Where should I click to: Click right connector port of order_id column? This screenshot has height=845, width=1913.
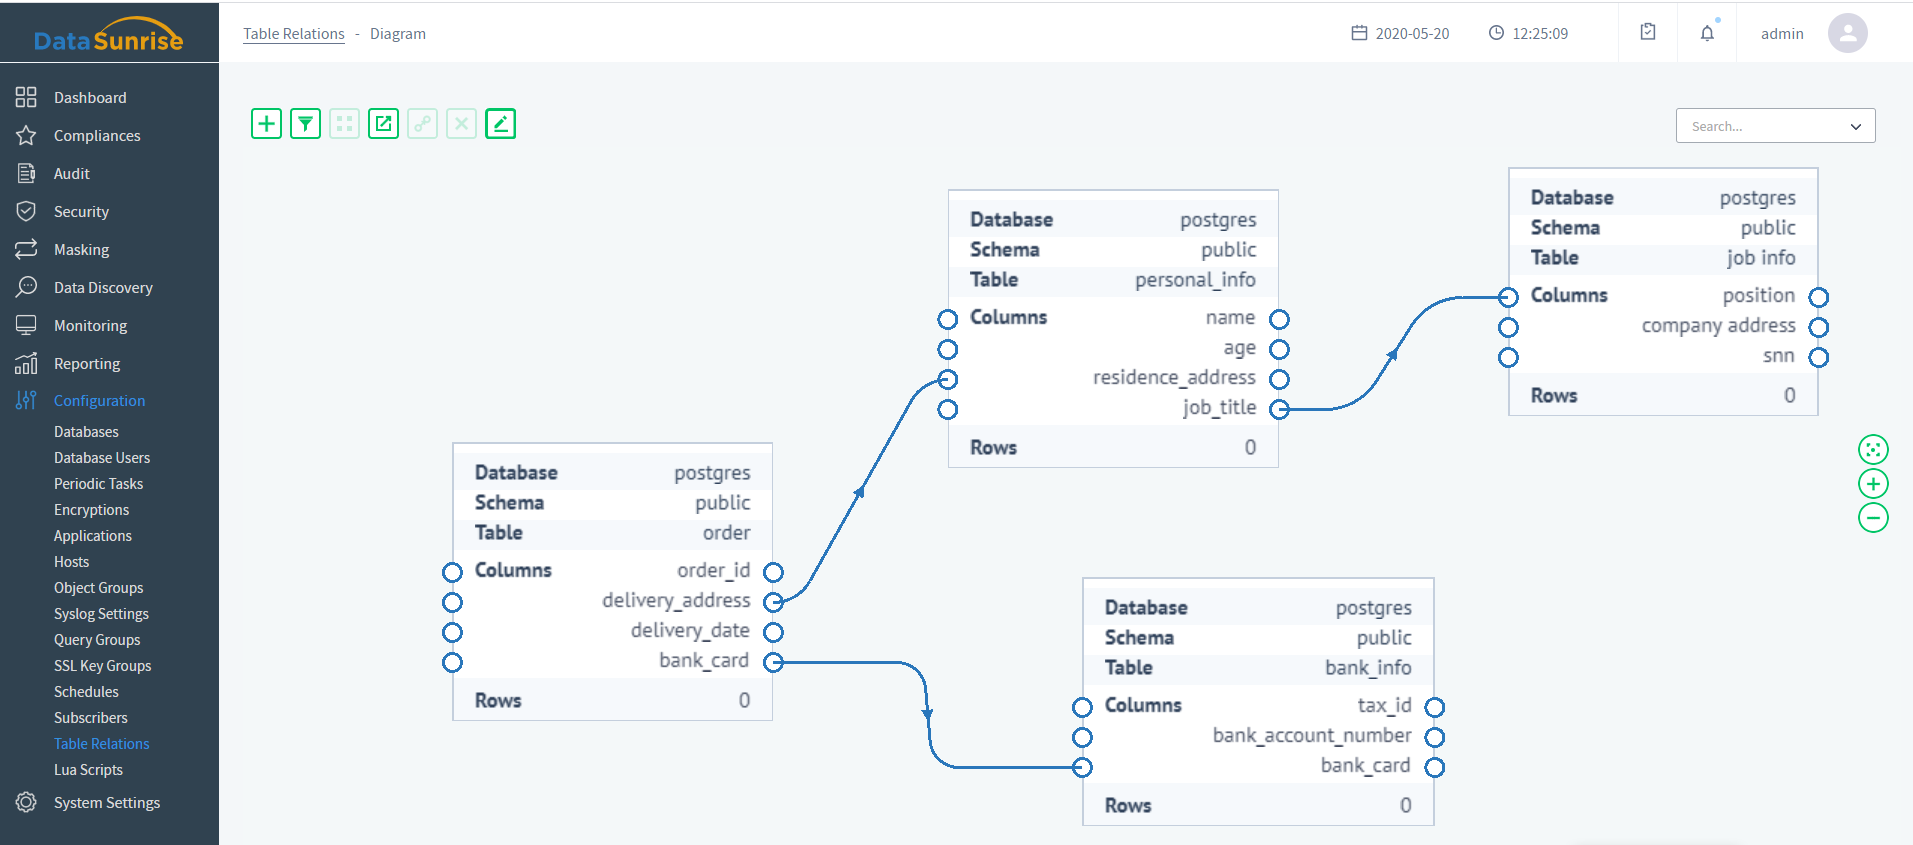(773, 572)
